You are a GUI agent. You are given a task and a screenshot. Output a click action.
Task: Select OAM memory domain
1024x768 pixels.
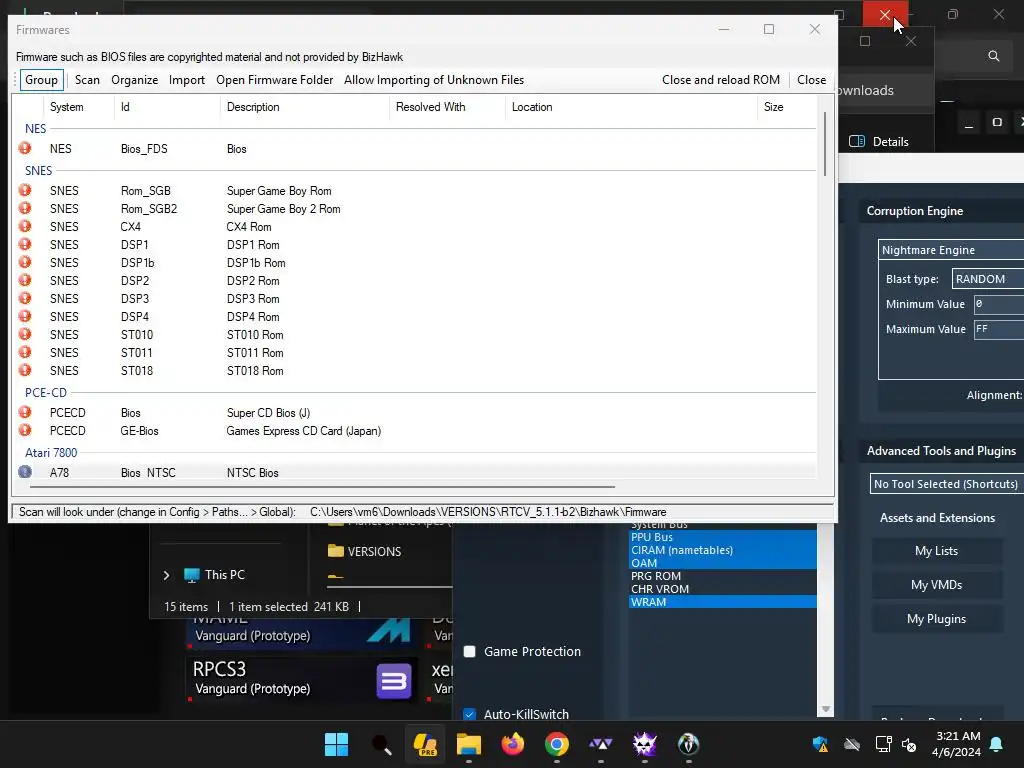point(722,563)
